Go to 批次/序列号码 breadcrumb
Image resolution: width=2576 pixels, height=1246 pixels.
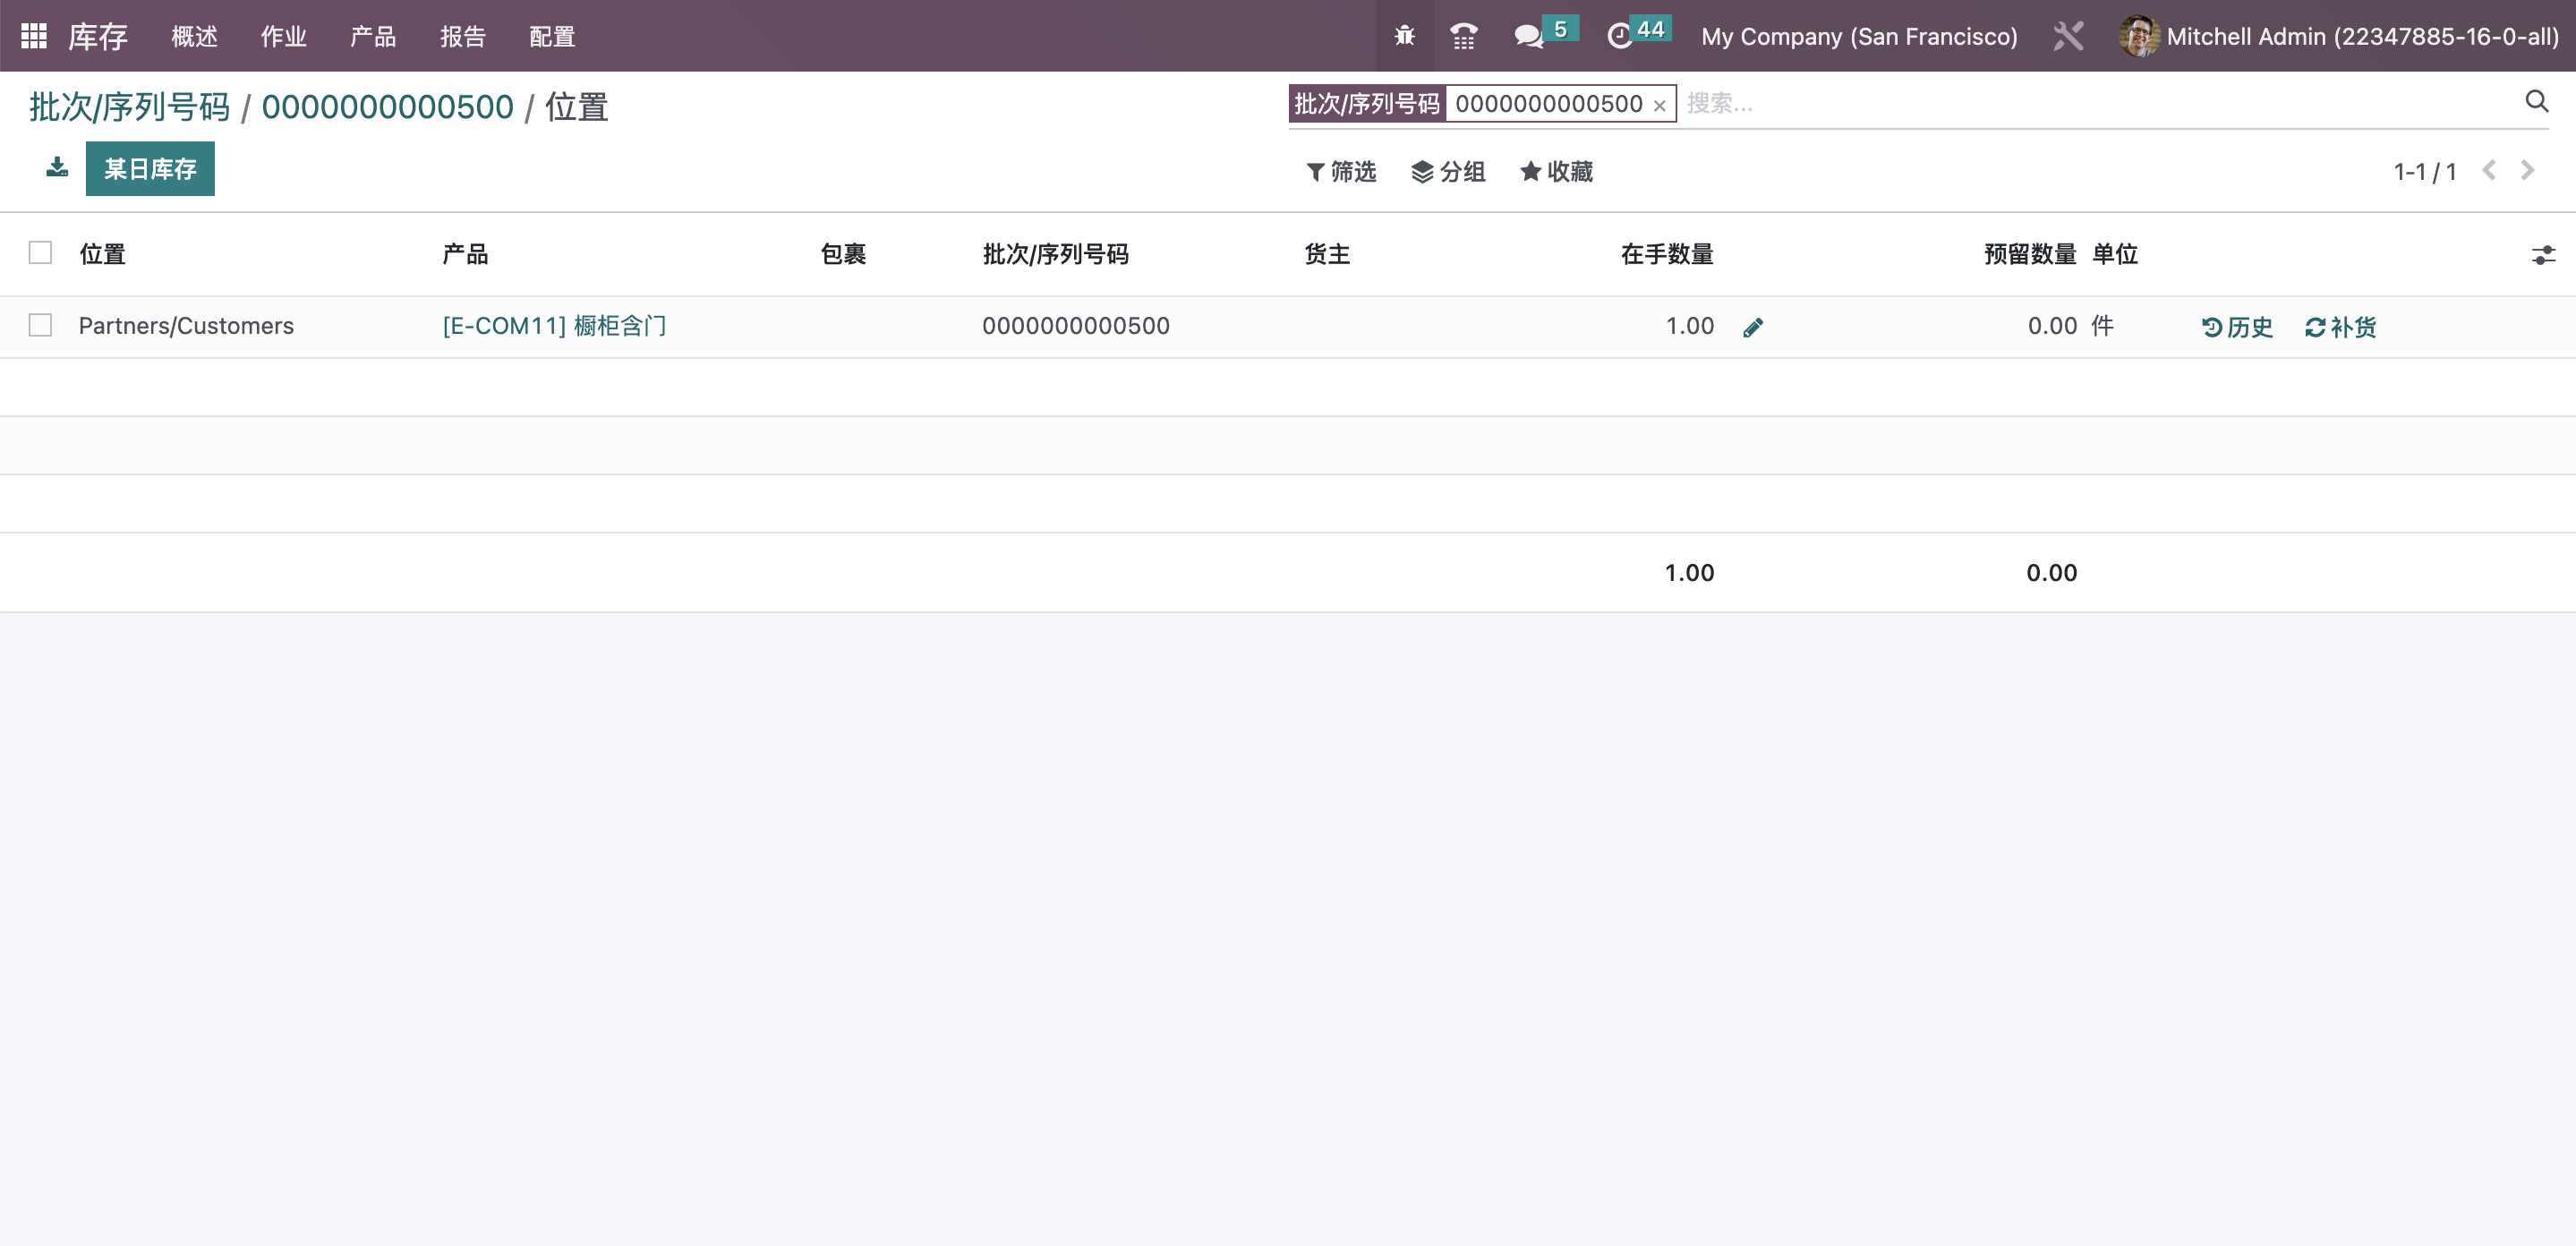tap(130, 107)
